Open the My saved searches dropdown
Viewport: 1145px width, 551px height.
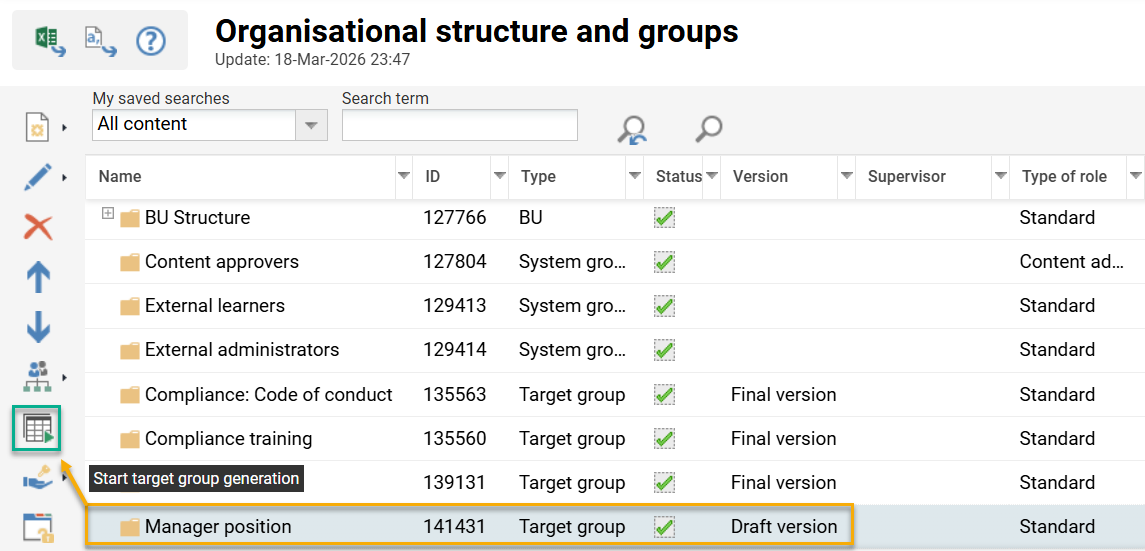tap(311, 125)
